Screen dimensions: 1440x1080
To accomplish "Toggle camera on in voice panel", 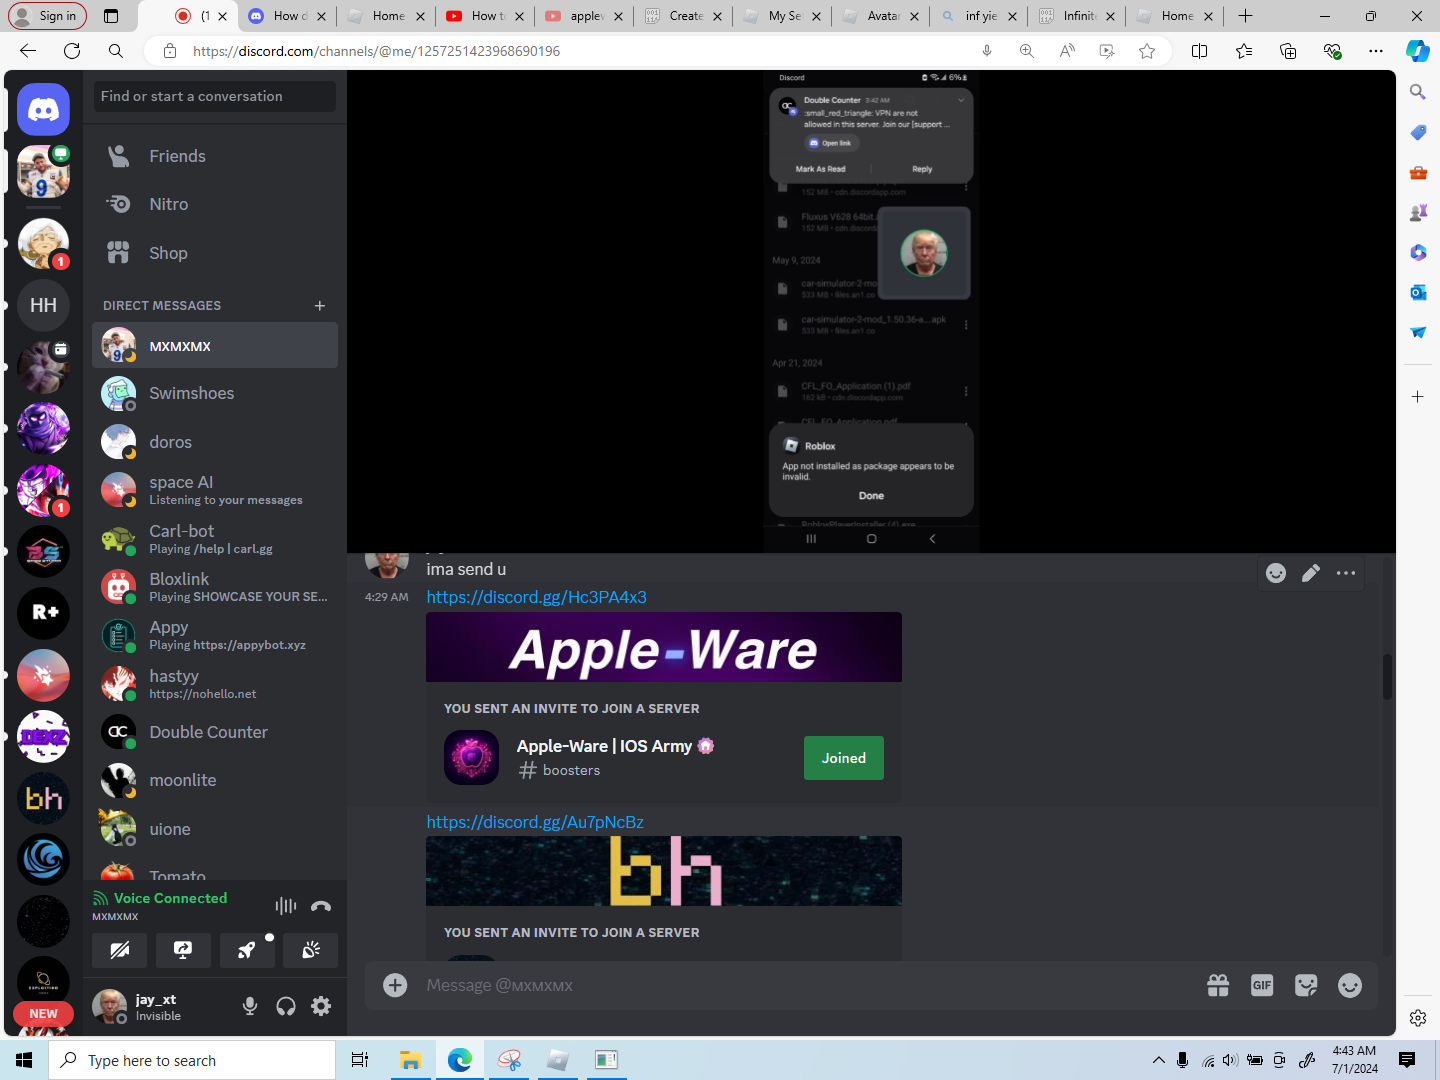I will pyautogui.click(x=120, y=950).
